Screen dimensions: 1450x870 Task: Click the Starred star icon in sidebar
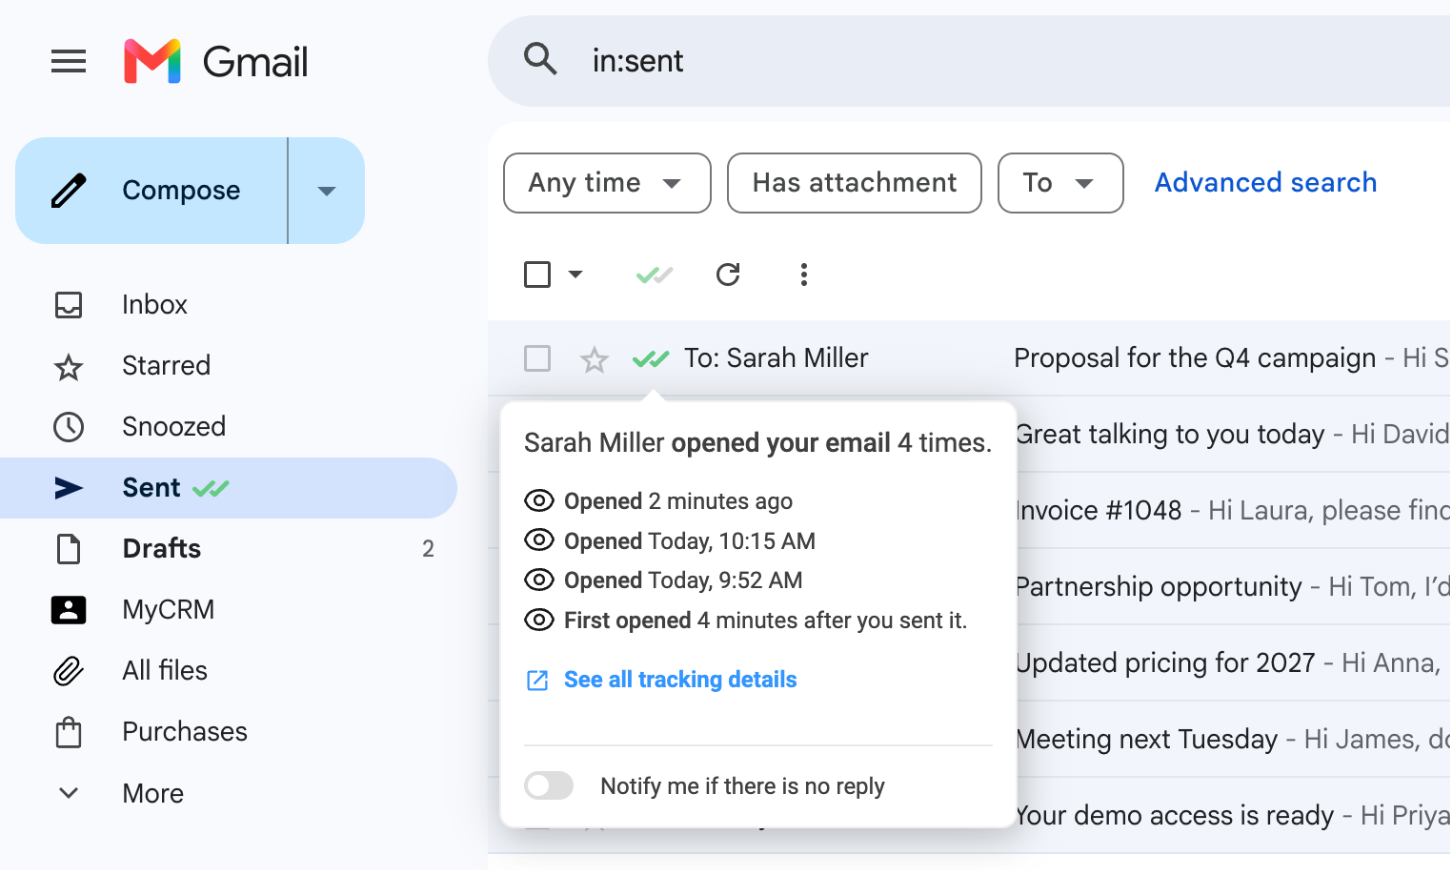[x=68, y=367]
